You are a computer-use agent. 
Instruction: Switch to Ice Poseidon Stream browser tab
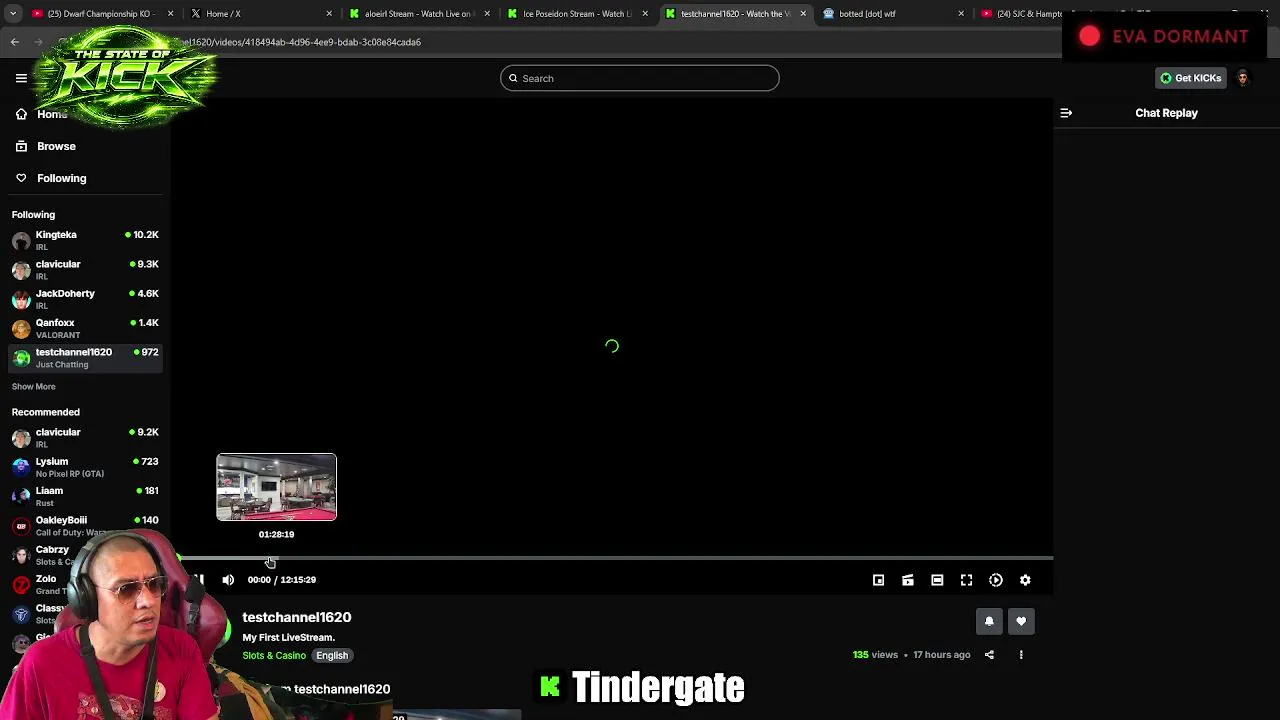(577, 13)
